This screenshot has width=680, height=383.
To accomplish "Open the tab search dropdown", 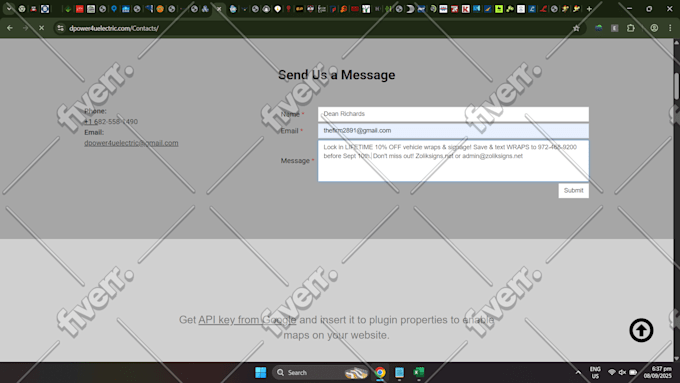I will [9, 9].
